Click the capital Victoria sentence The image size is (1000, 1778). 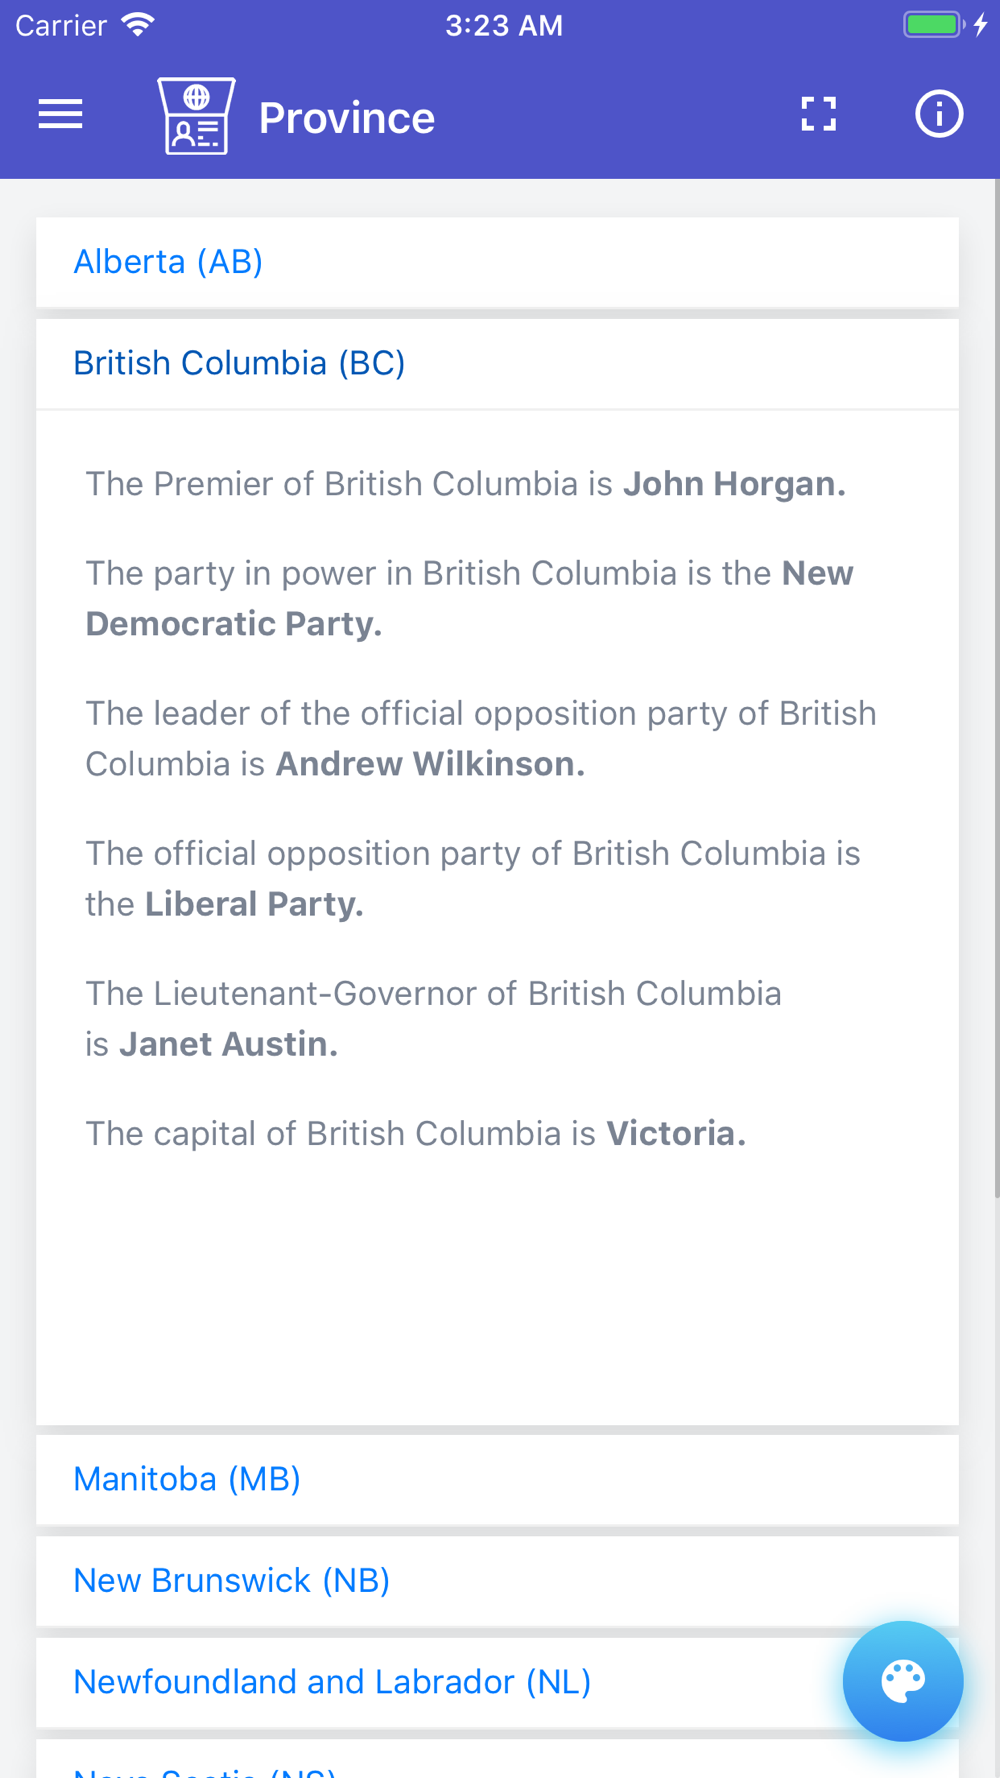click(415, 1134)
